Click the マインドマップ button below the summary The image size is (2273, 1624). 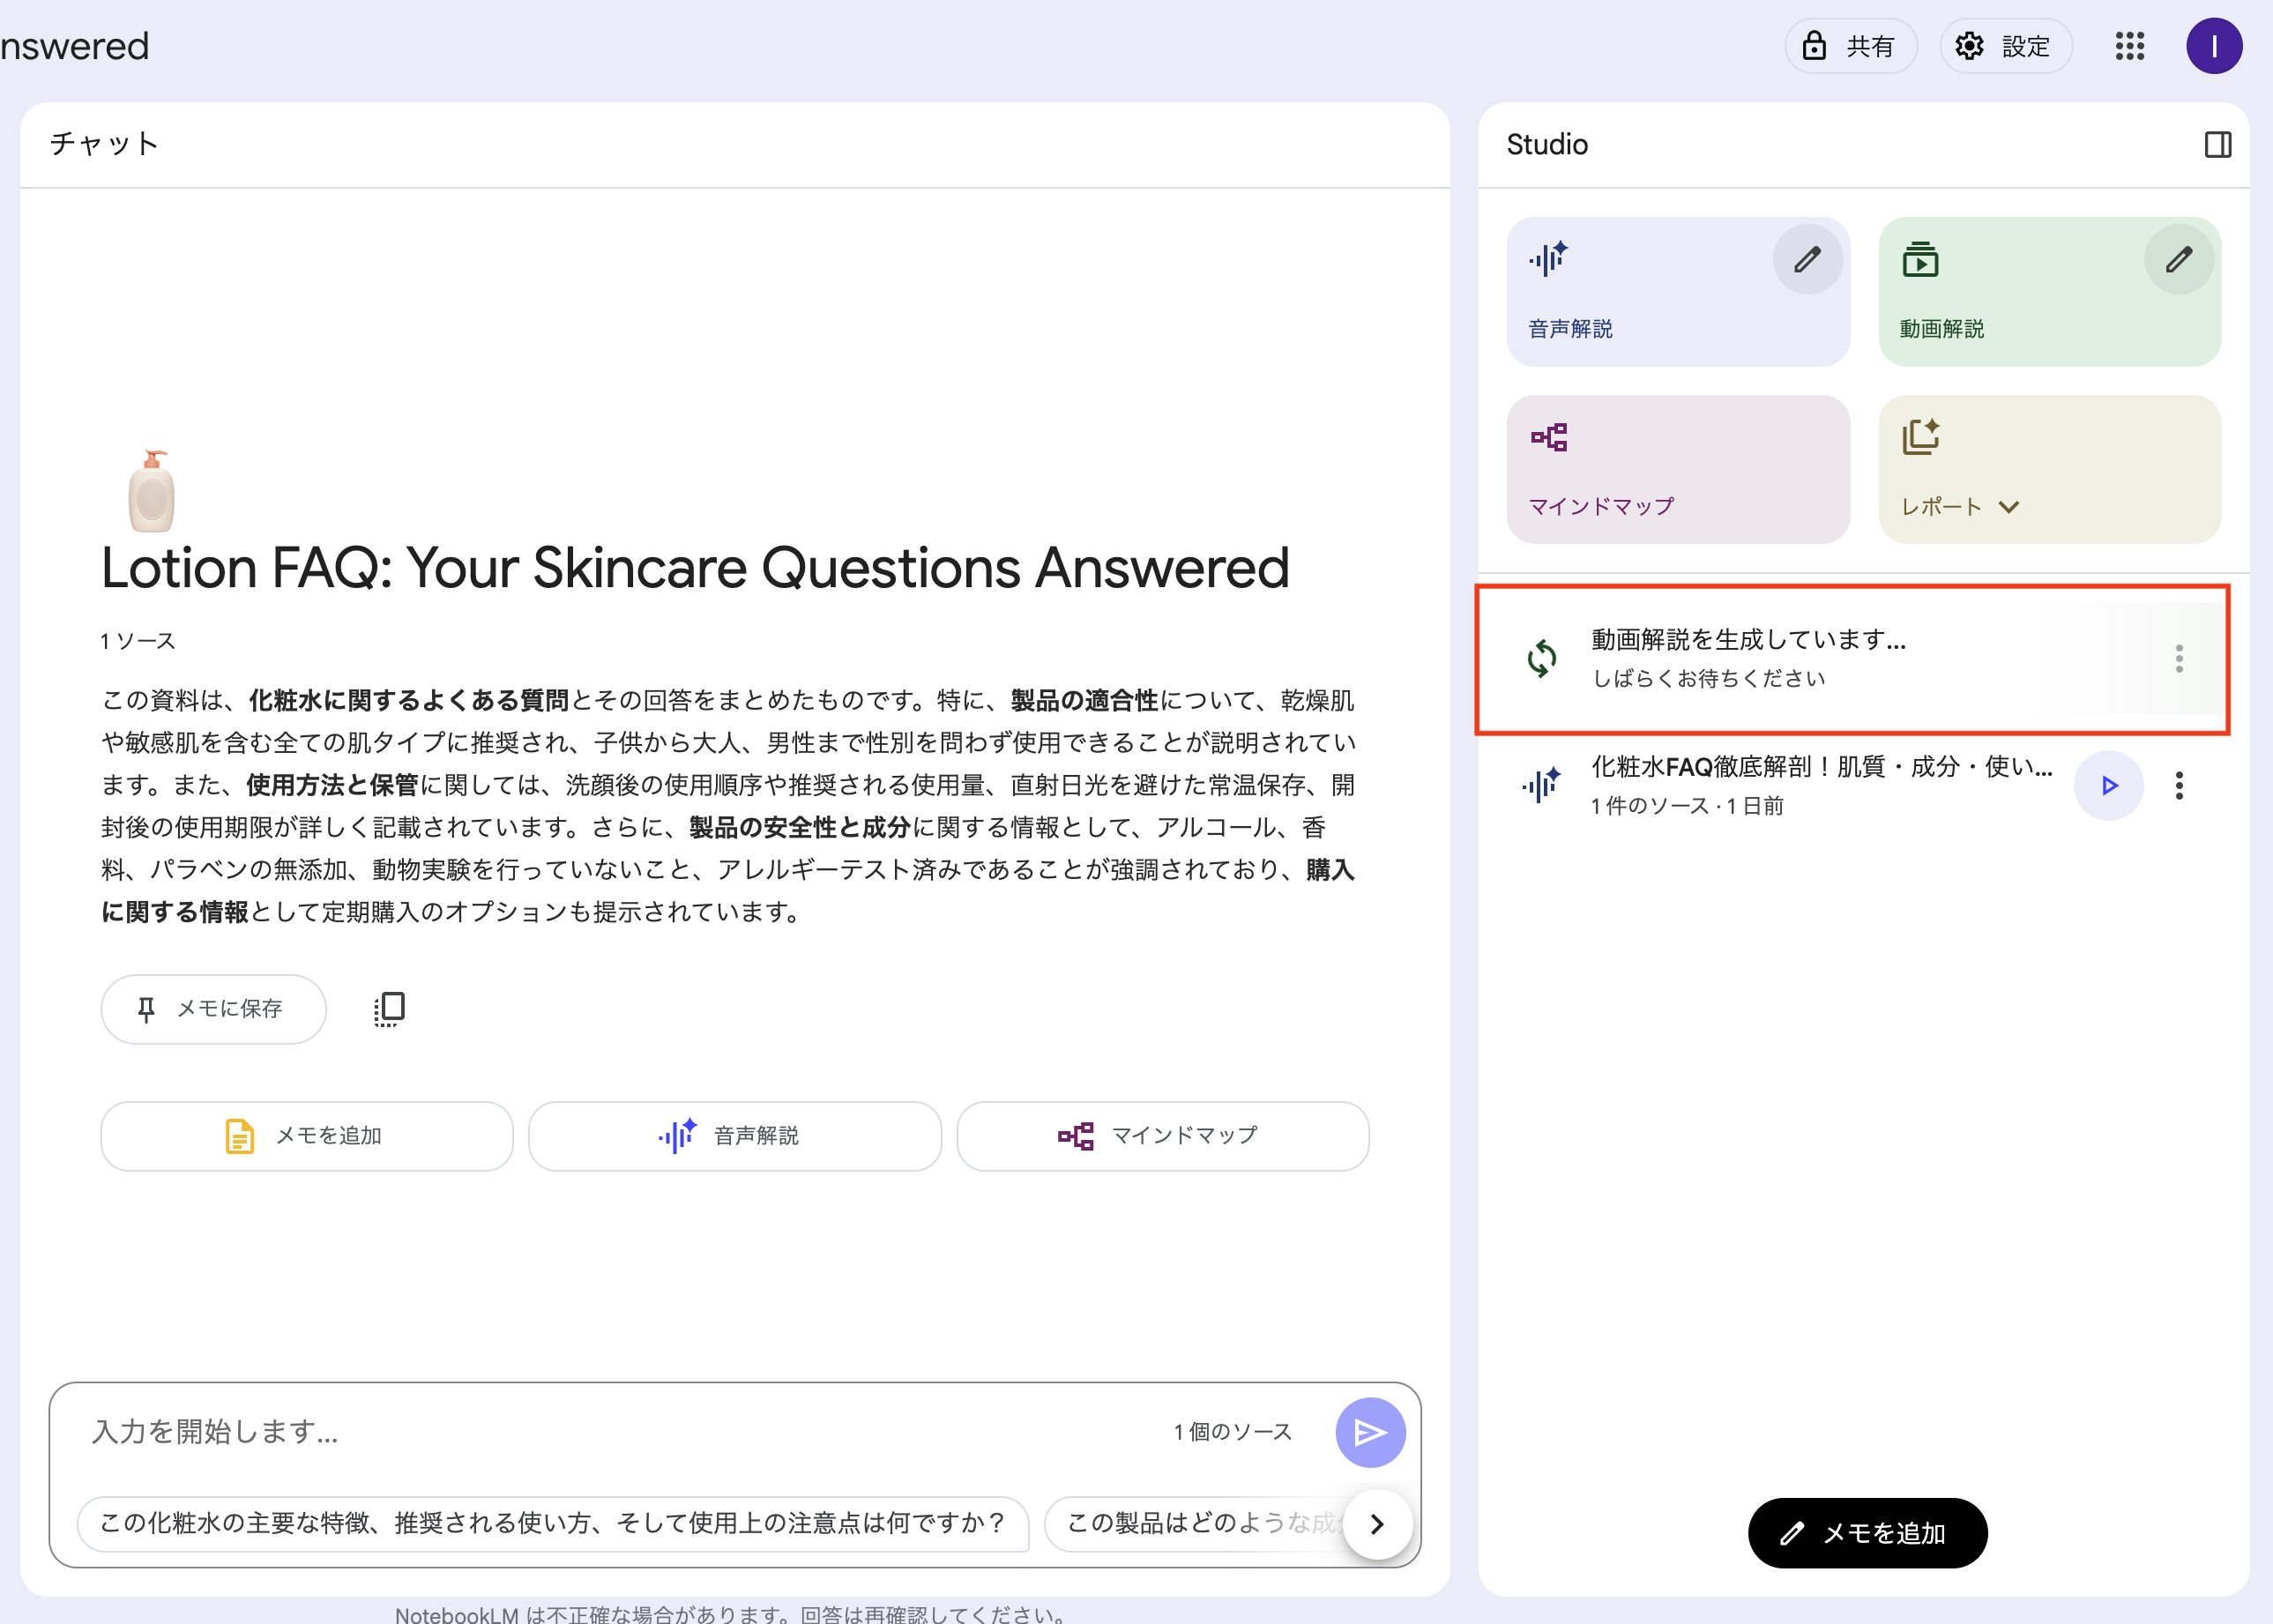[1162, 1136]
